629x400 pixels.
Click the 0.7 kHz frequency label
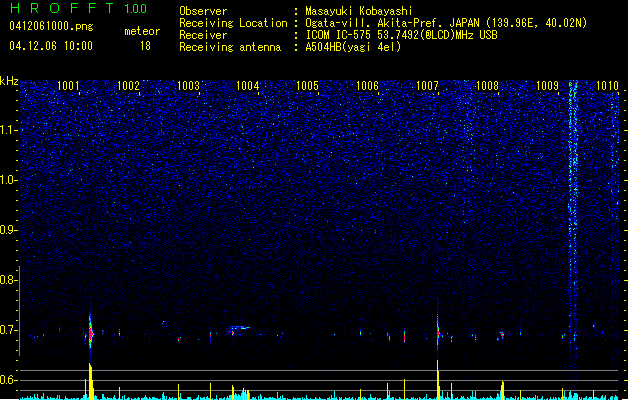(x=8, y=330)
